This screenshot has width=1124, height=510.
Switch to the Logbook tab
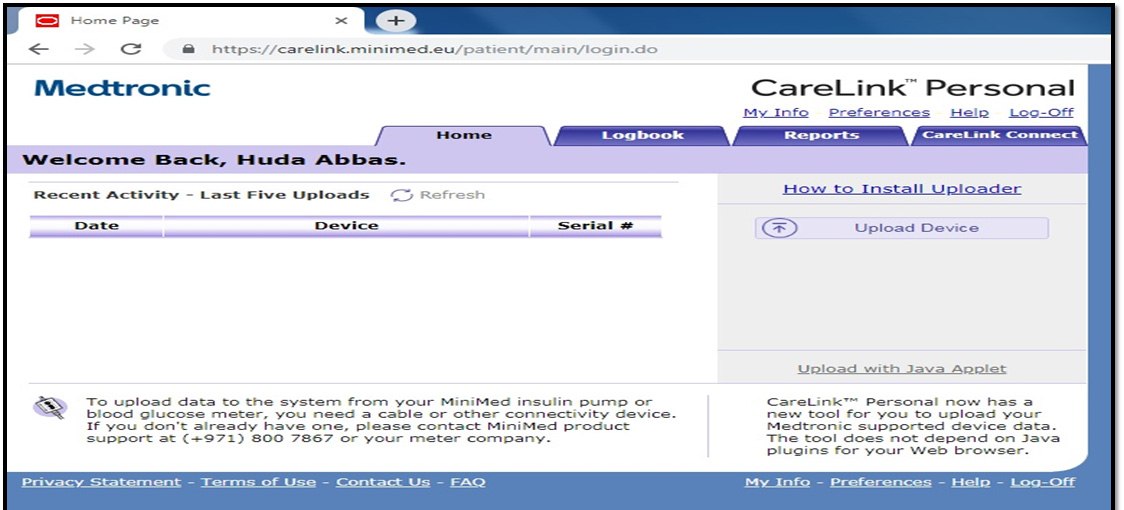pos(642,136)
